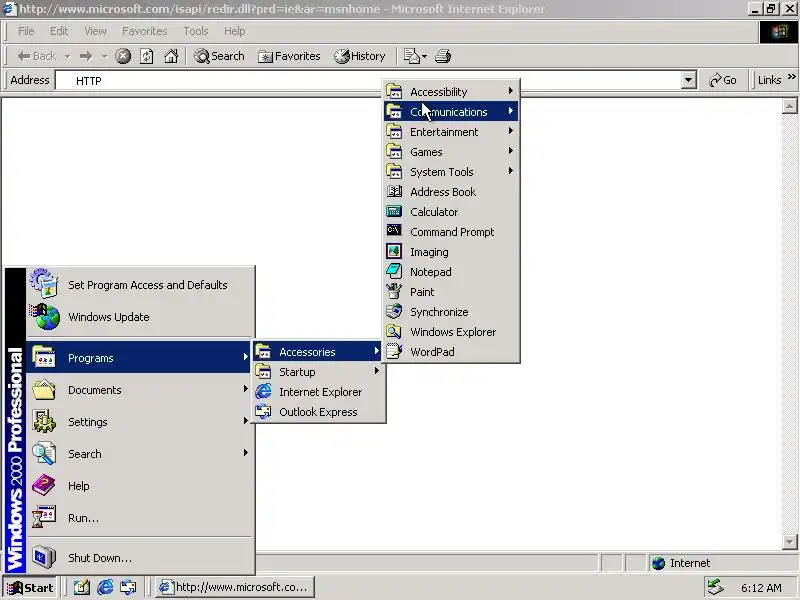Open the Edit menu
Viewport: 800px width, 600px height.
point(59,31)
